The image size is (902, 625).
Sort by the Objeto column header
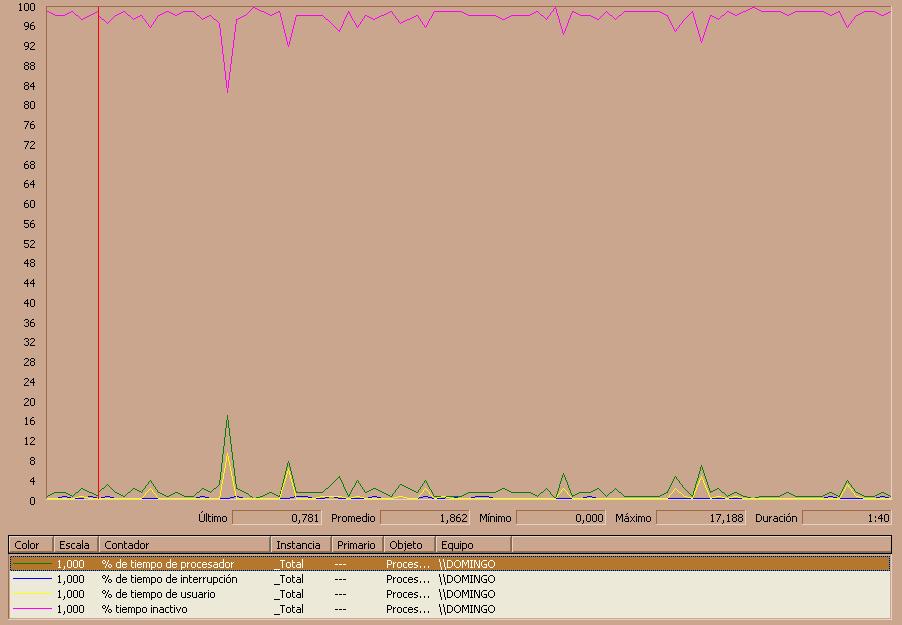409,544
